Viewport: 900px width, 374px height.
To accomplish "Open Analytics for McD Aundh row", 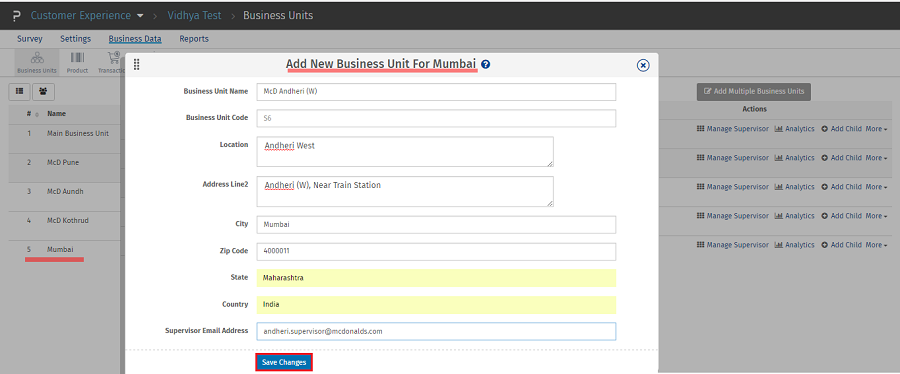I will (x=794, y=187).
